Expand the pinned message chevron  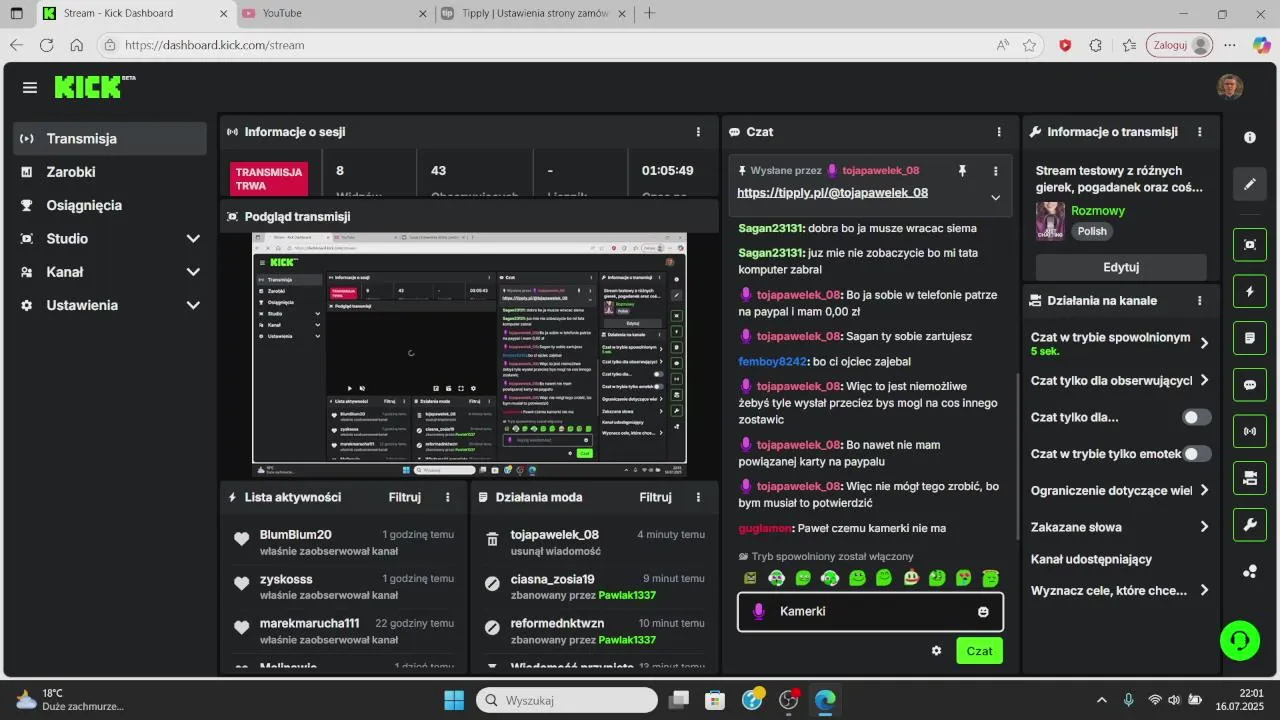(995, 198)
